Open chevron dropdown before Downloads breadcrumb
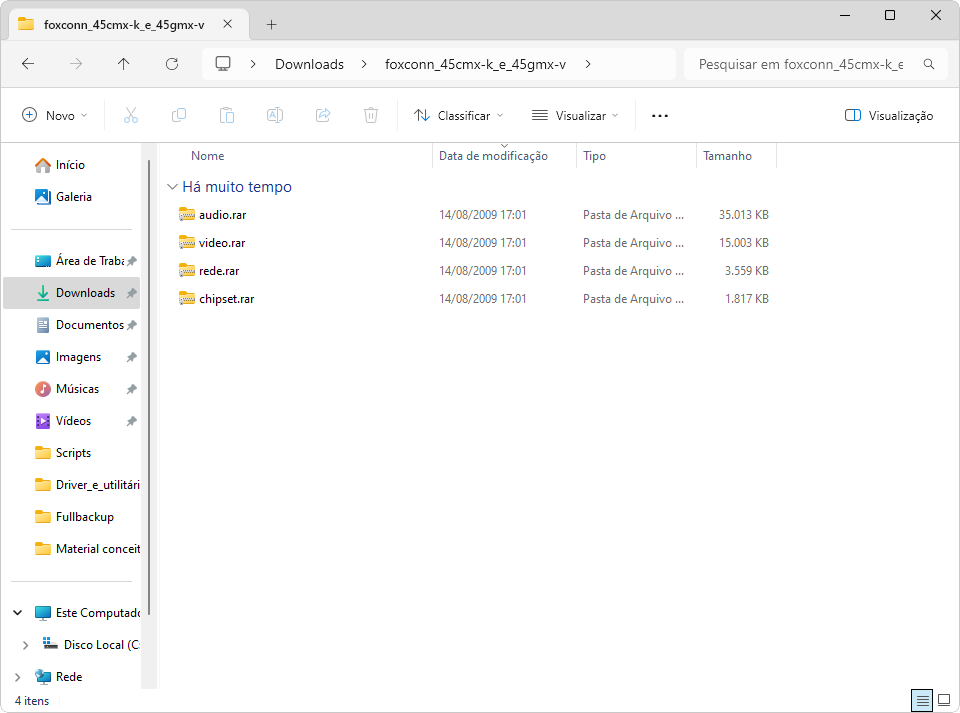Image resolution: width=960 pixels, height=713 pixels. 253,64
